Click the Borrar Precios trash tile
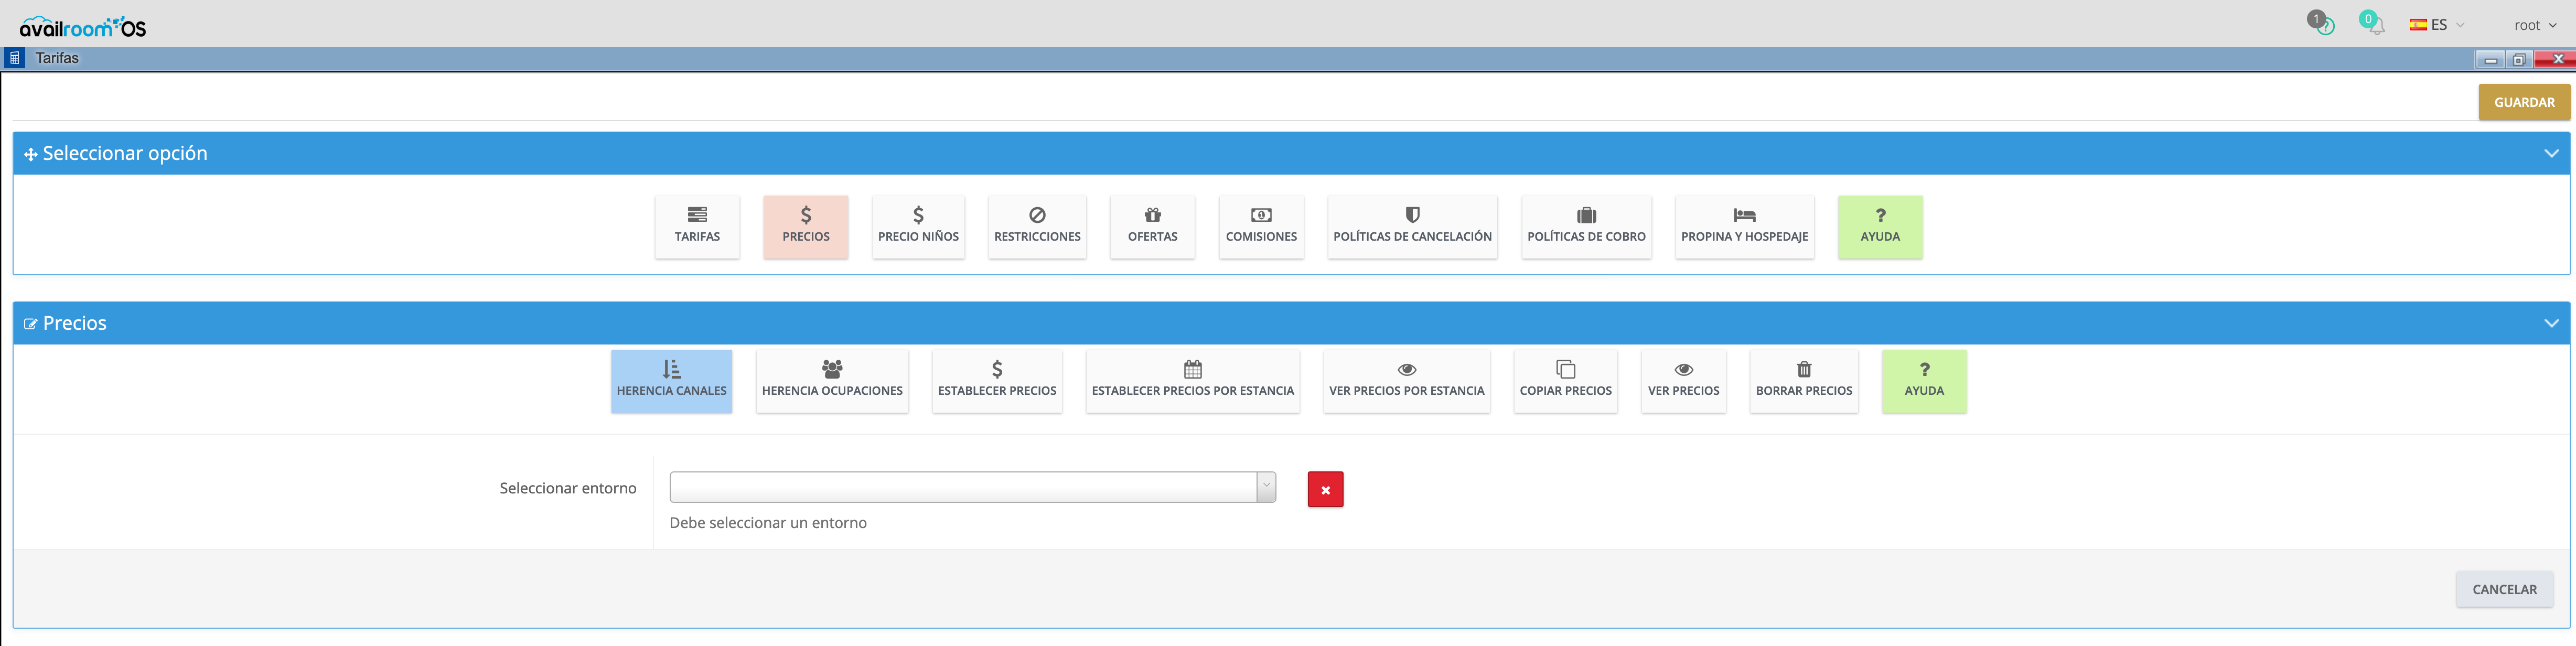2576x646 pixels. coord(1803,380)
